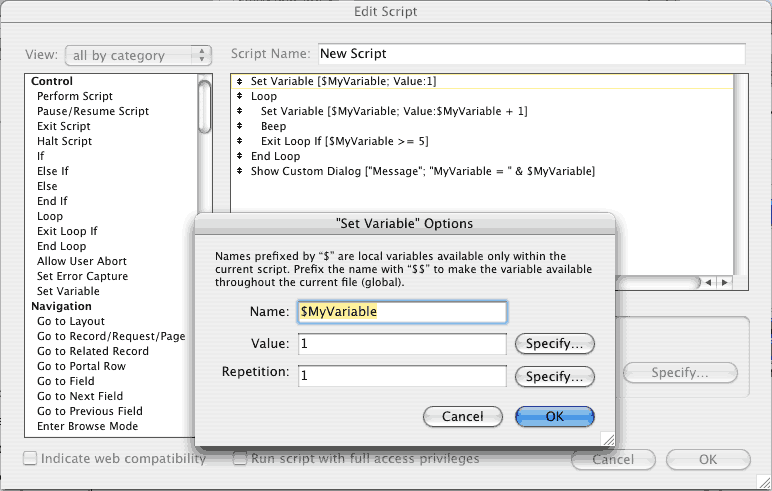Click reorder handle beside Loop step
This screenshot has width=772, height=491.
[239, 96]
